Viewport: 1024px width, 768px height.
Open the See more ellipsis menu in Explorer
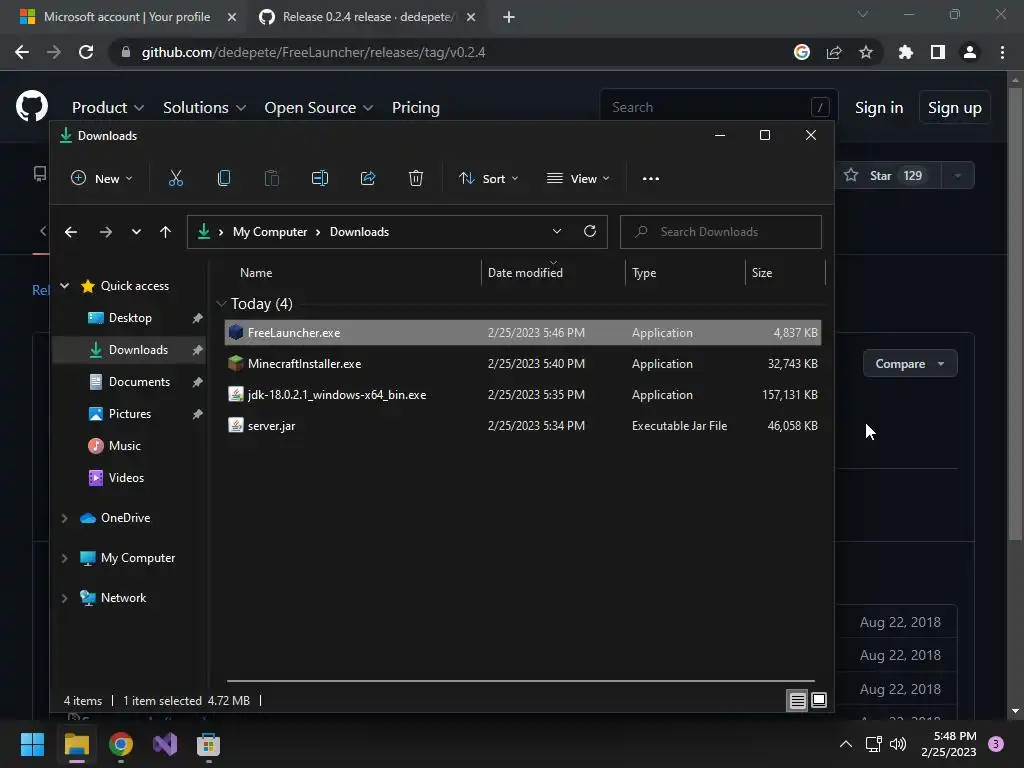(x=650, y=178)
